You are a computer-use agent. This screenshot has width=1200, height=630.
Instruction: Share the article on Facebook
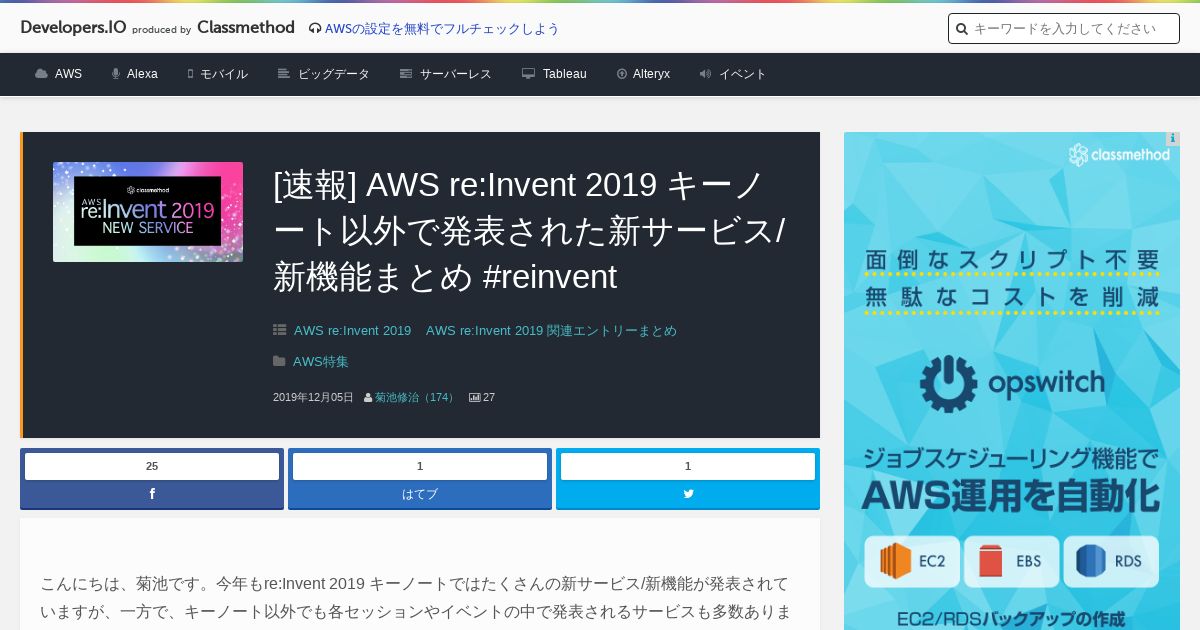pyautogui.click(x=152, y=494)
